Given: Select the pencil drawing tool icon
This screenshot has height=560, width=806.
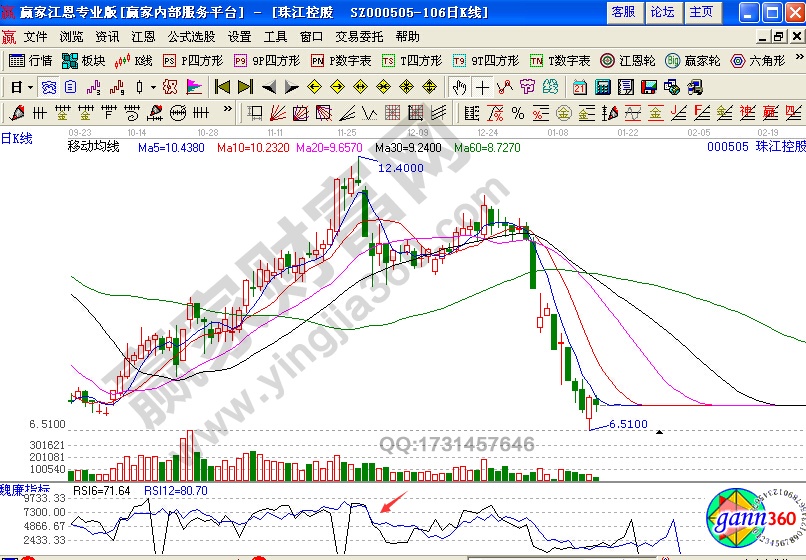Looking at the screenshot, I should (x=17, y=113).
